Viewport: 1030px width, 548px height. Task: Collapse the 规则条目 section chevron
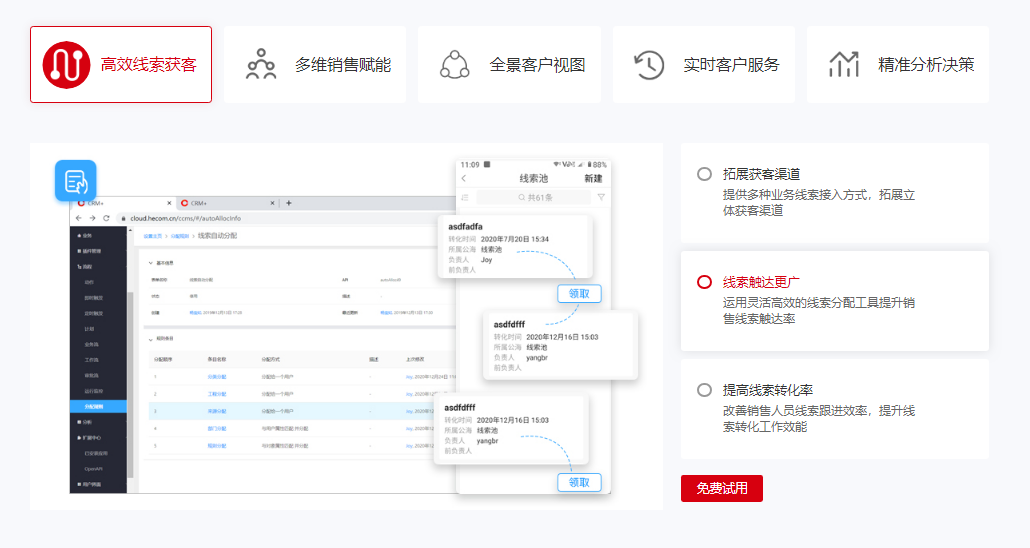(x=150, y=339)
